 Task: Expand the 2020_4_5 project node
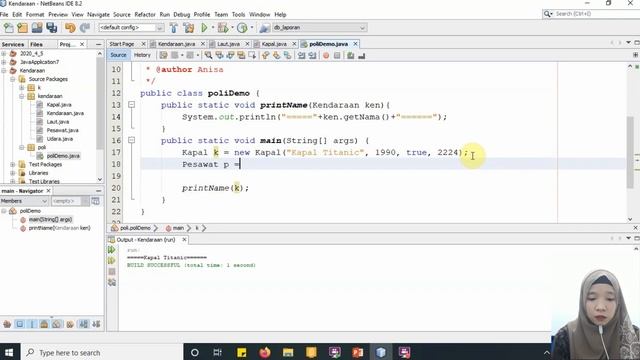(4, 53)
